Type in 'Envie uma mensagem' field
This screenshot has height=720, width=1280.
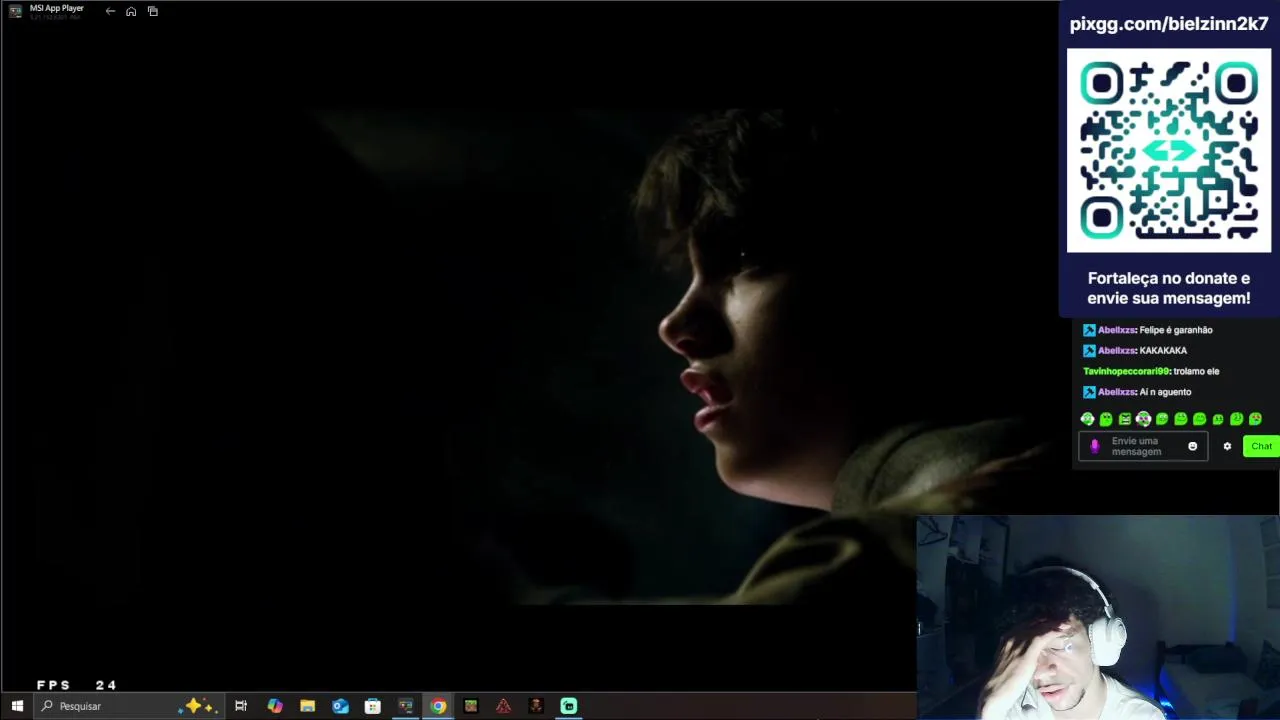click(1143, 446)
